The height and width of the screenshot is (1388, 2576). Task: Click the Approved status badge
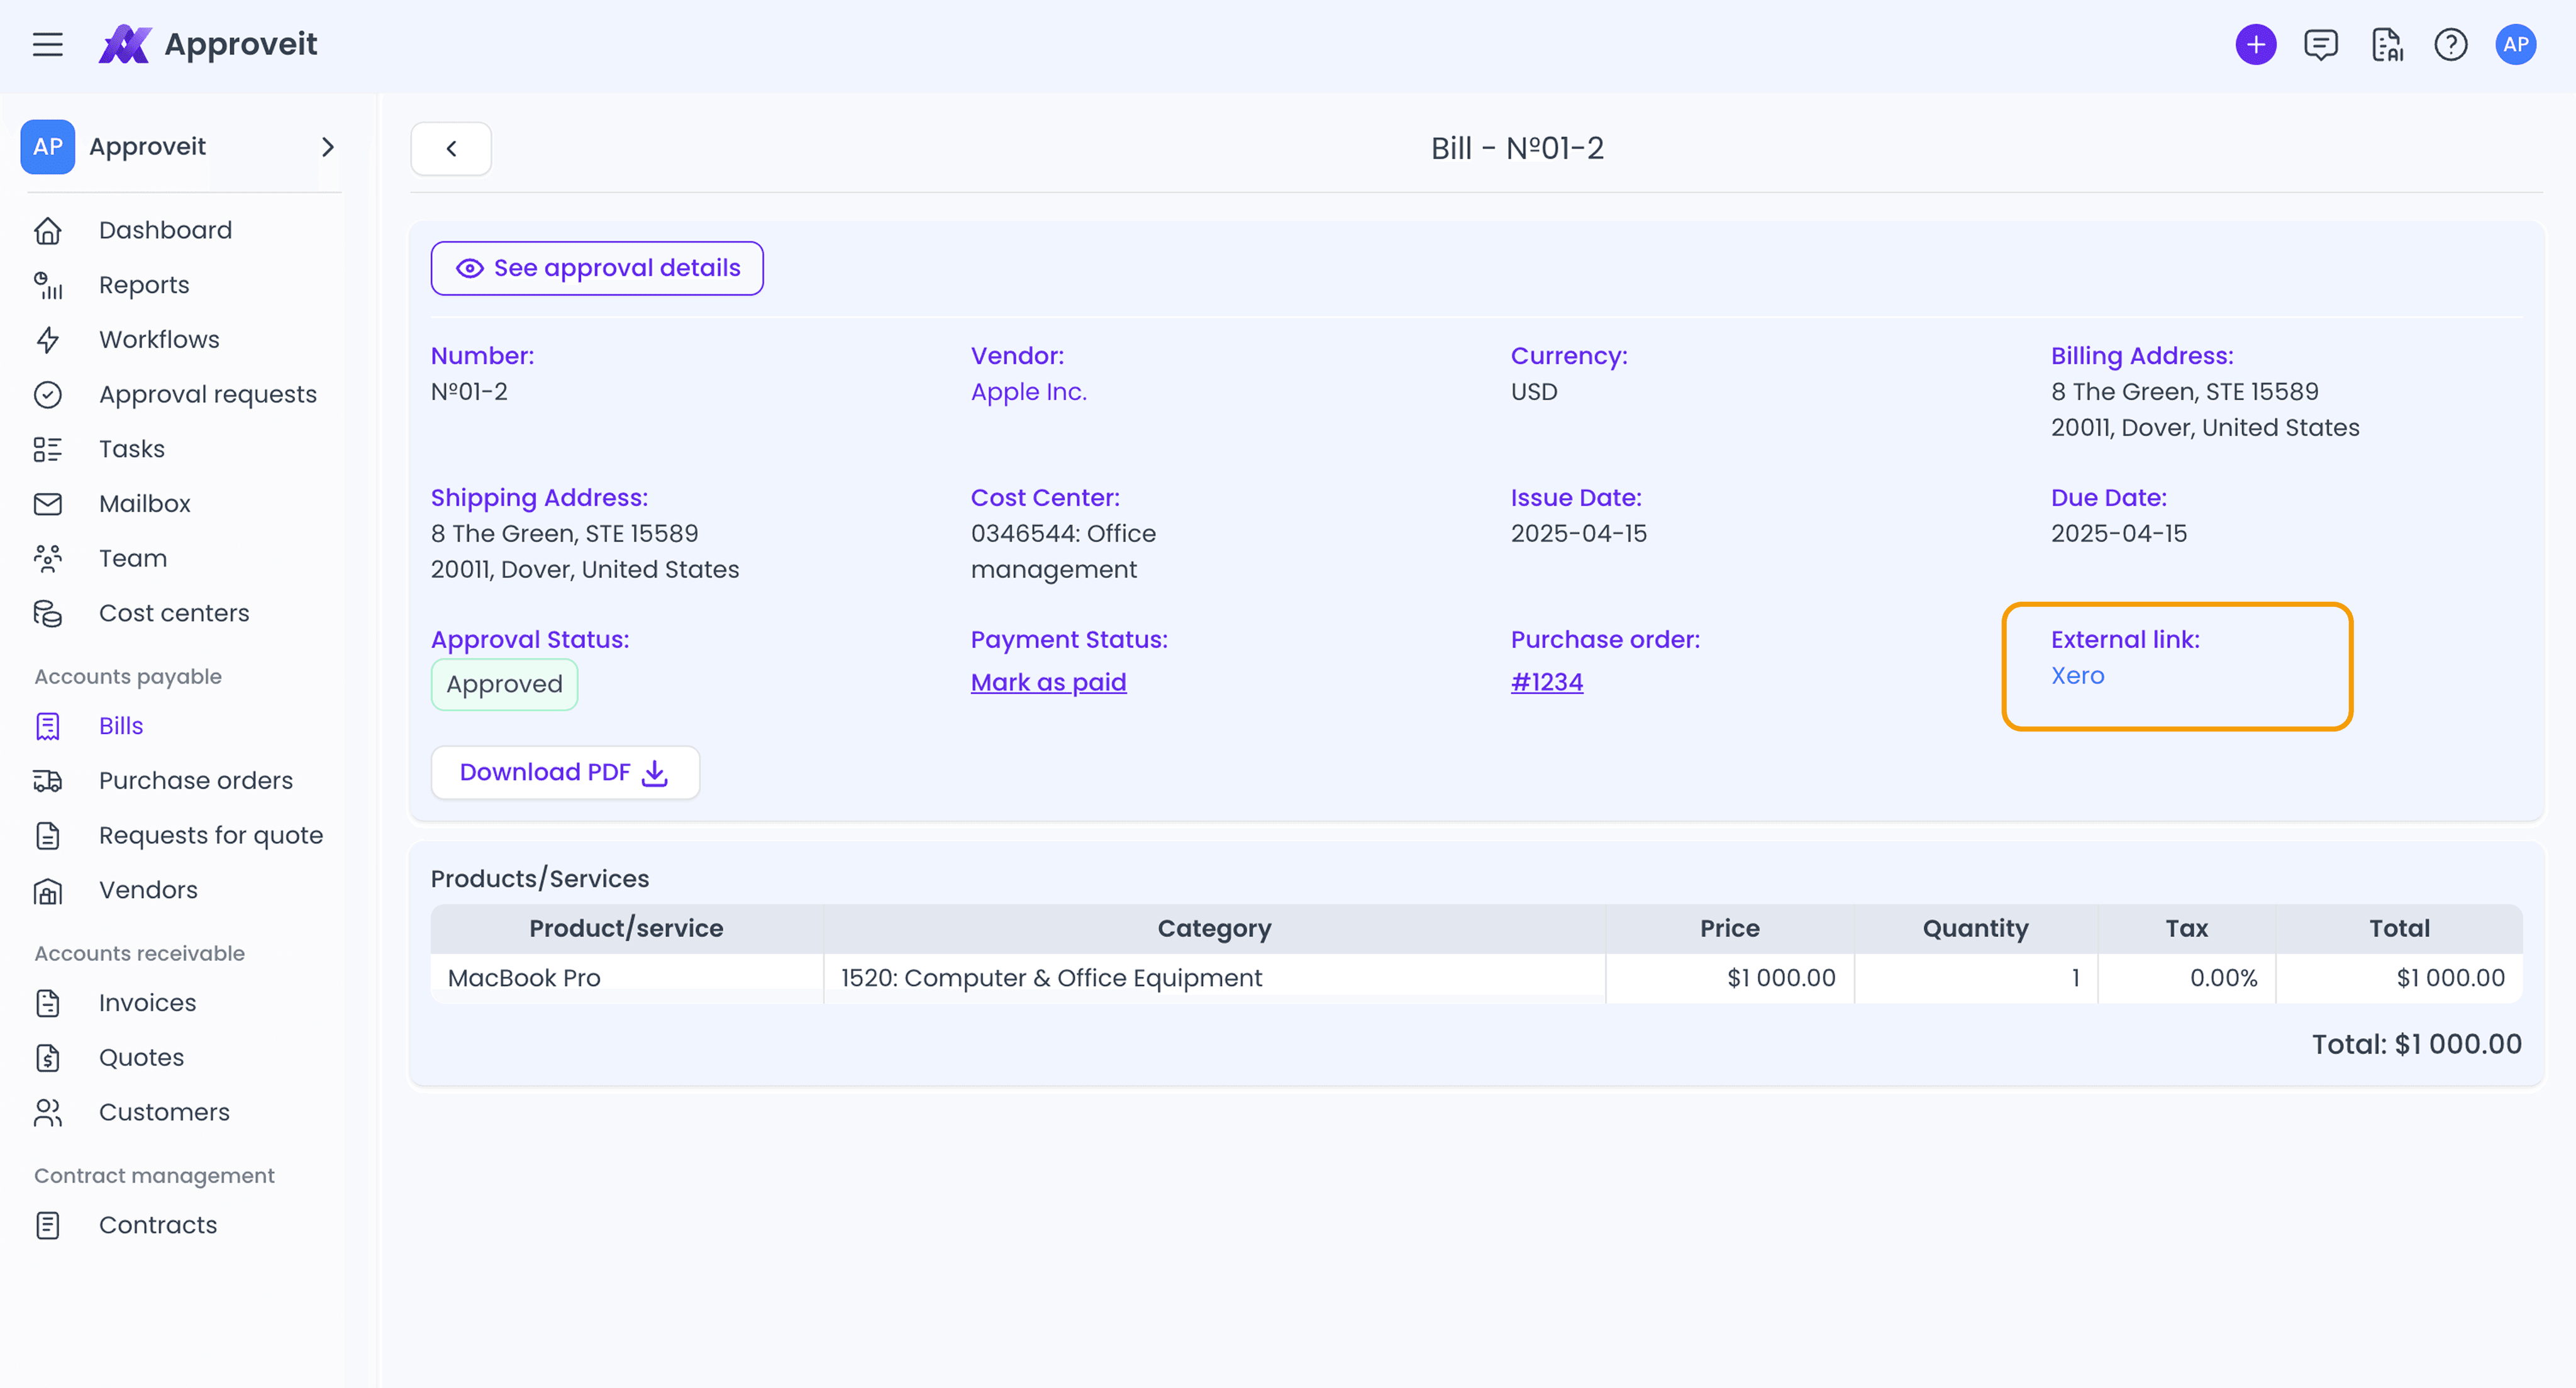point(504,684)
